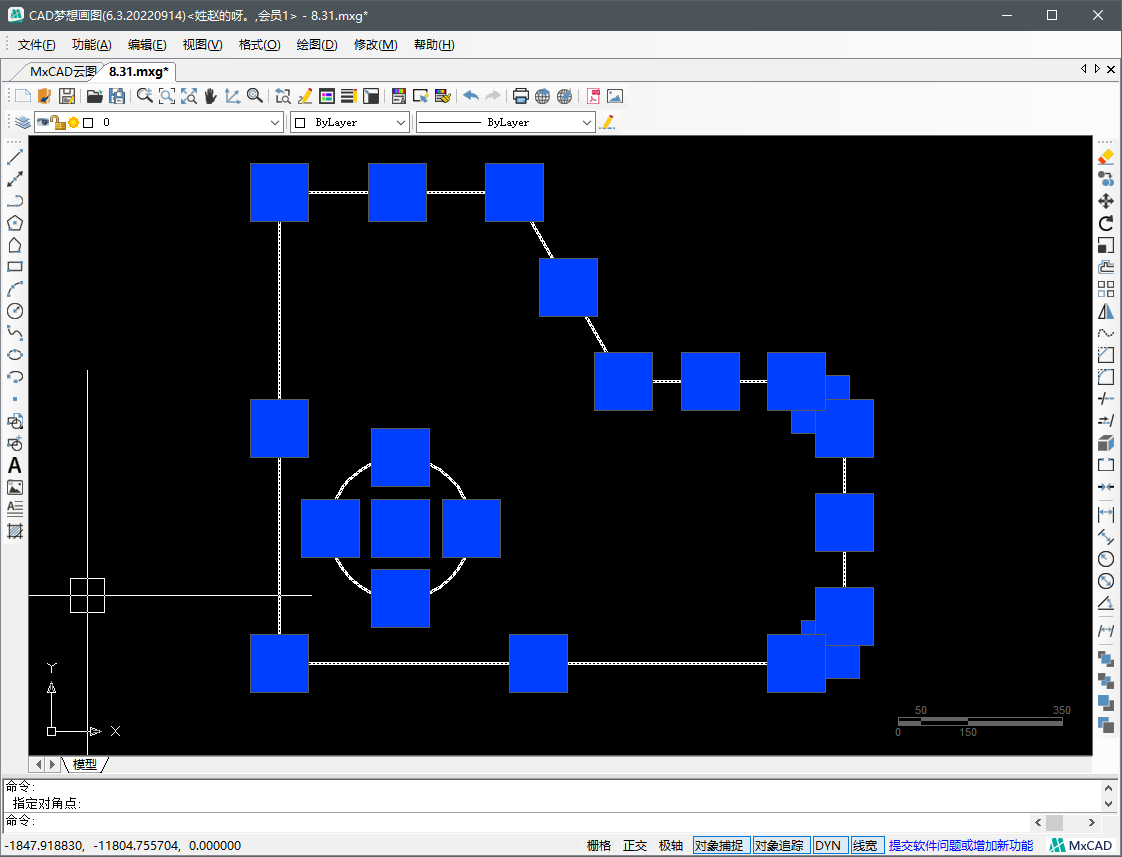This screenshot has height=857, width=1122.
Task: Open the ByLayer color dropdown
Action: tap(401, 122)
